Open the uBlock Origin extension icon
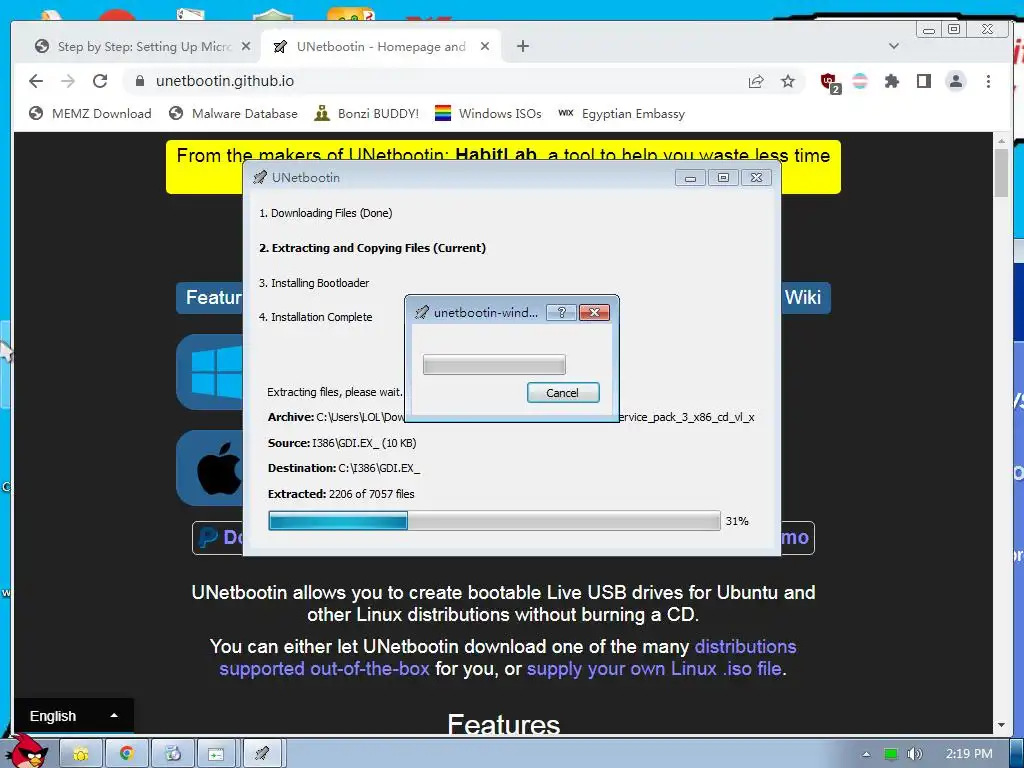This screenshot has height=768, width=1024. (x=830, y=82)
